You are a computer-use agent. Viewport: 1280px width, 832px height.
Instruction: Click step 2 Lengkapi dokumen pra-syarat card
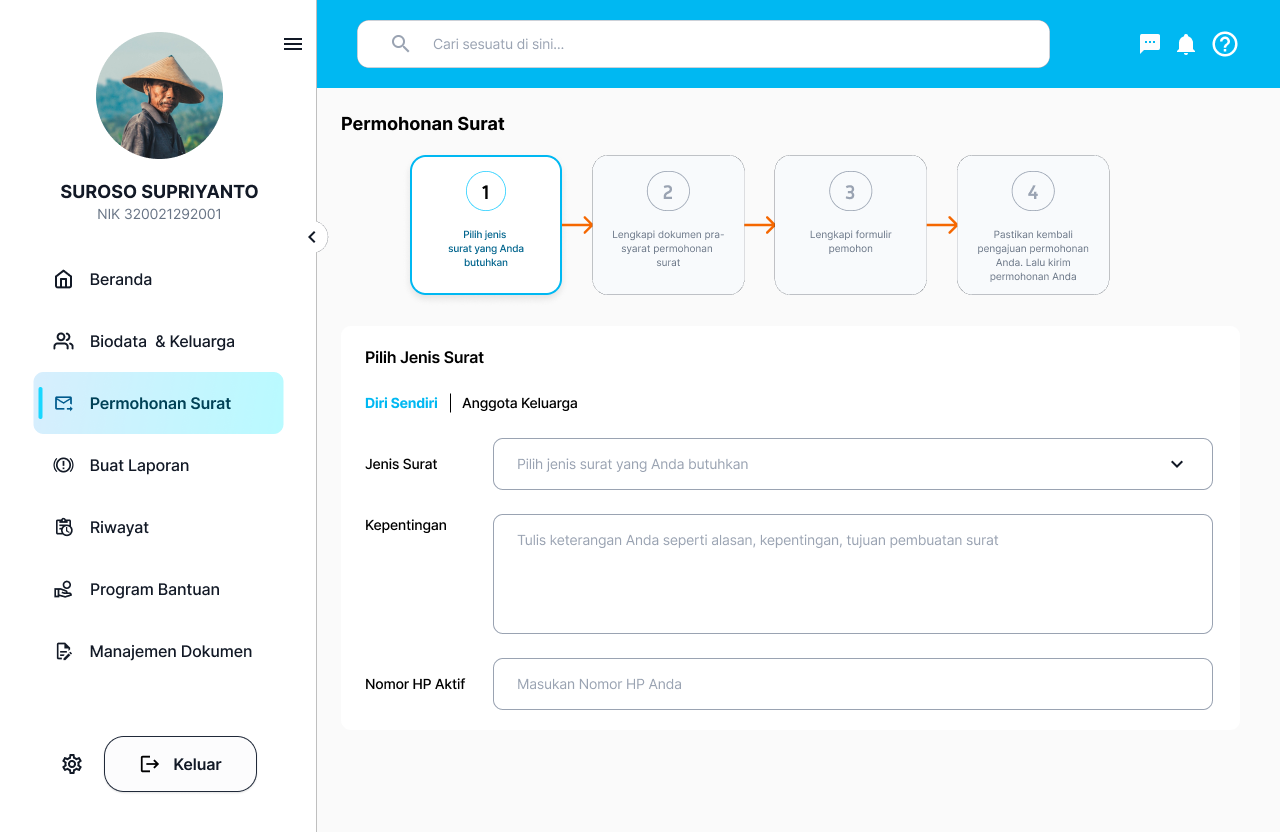pos(668,225)
